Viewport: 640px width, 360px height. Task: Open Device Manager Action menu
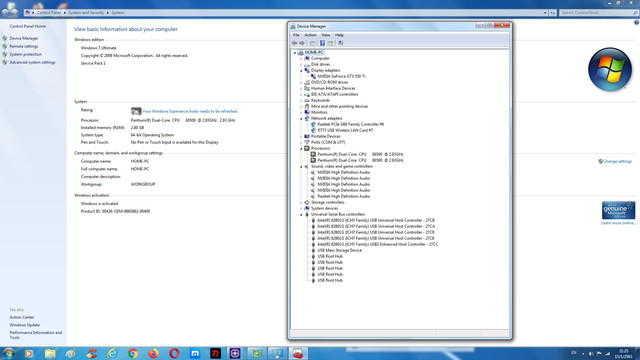tap(310, 35)
